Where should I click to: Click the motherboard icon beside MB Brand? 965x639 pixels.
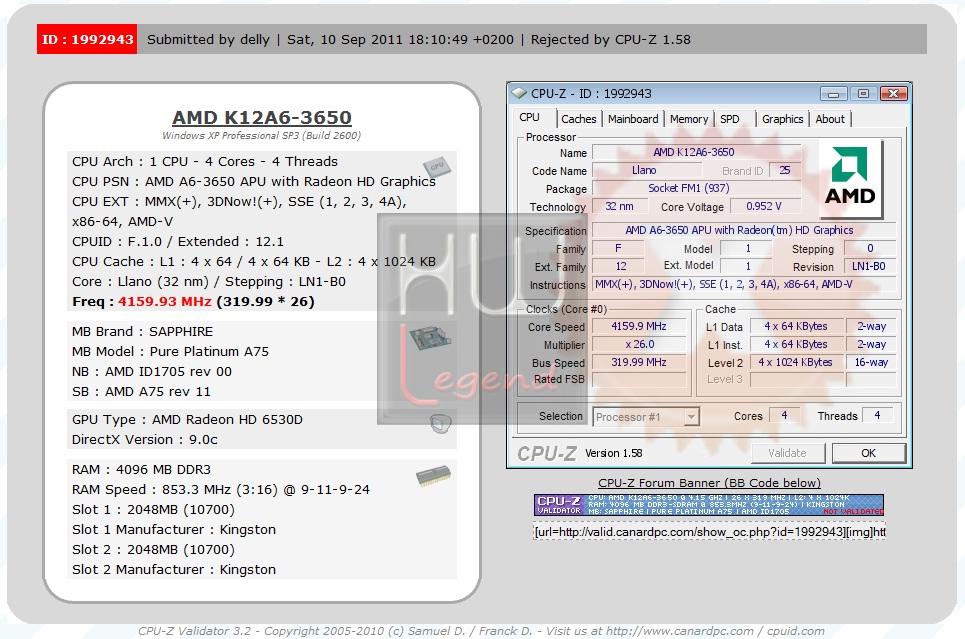[430, 338]
